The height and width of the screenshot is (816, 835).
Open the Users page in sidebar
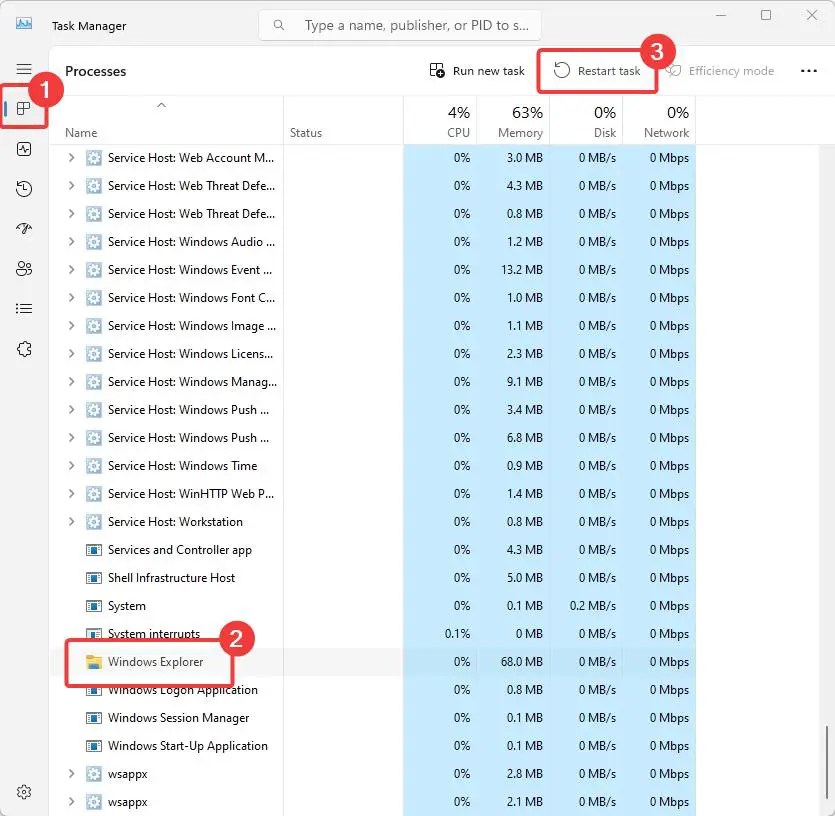pos(24,269)
